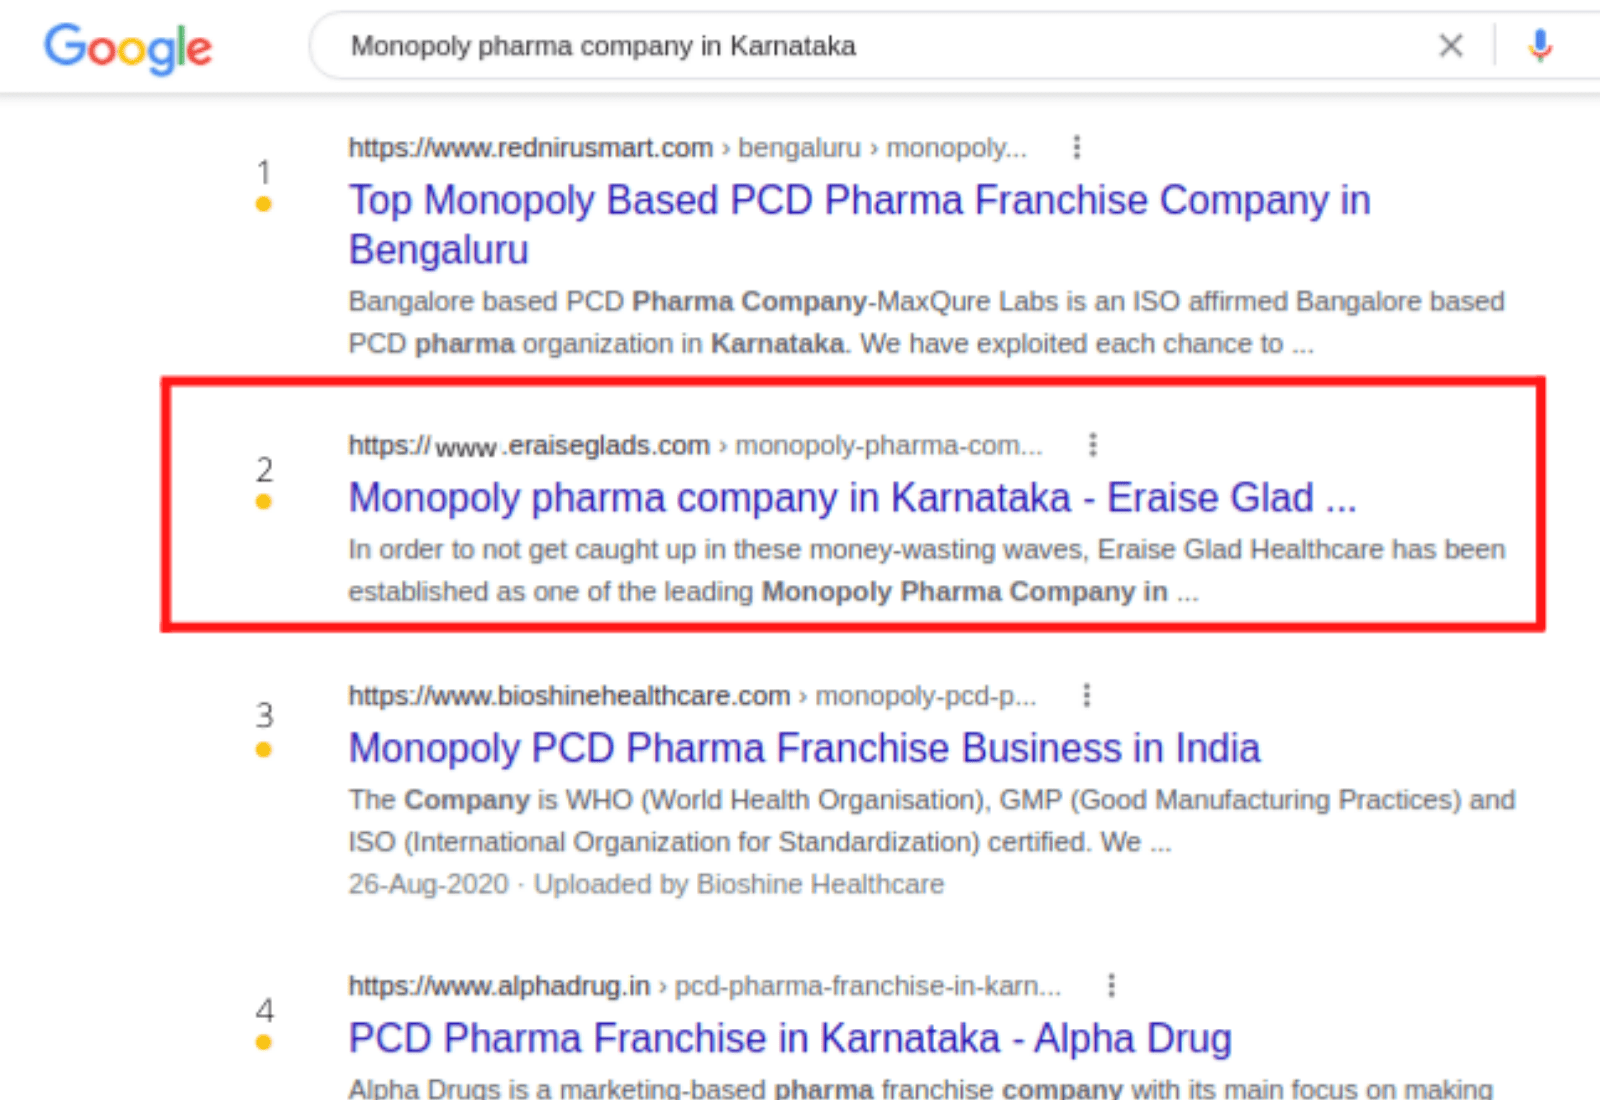Click the yellow dot beside result 1
This screenshot has height=1100, width=1600.
[x=263, y=204]
